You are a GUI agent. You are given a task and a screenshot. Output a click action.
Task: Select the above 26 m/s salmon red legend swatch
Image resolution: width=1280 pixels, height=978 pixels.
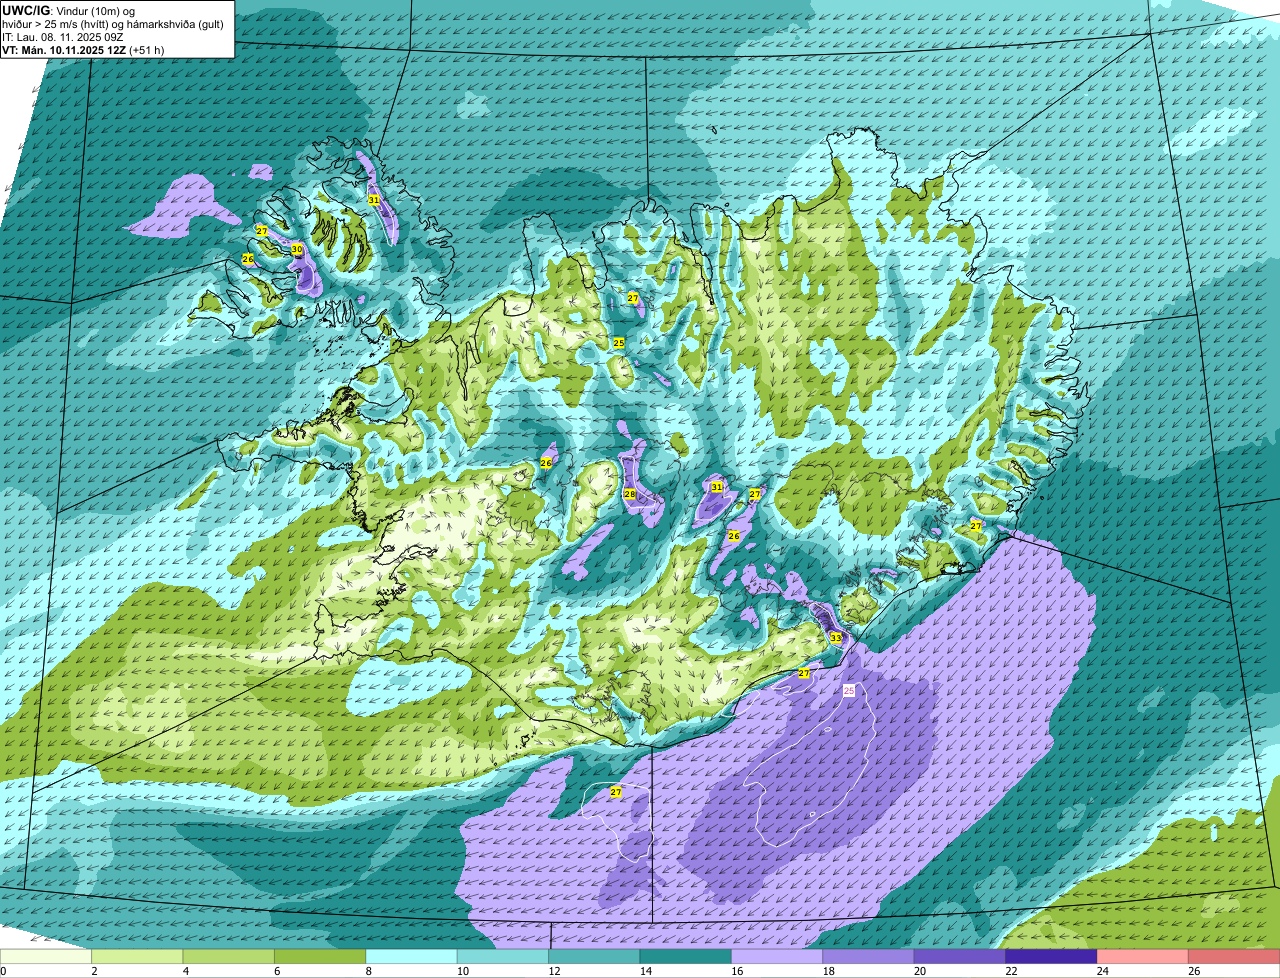coord(1234,957)
